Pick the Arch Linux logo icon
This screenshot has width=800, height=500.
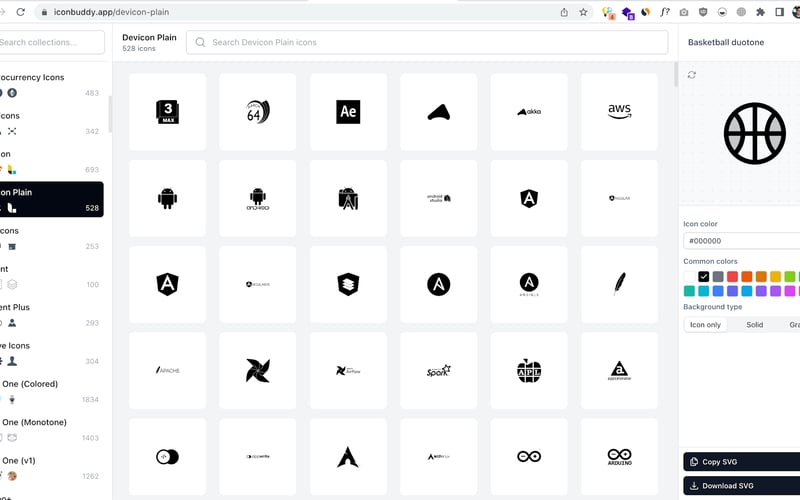[x=348, y=457]
